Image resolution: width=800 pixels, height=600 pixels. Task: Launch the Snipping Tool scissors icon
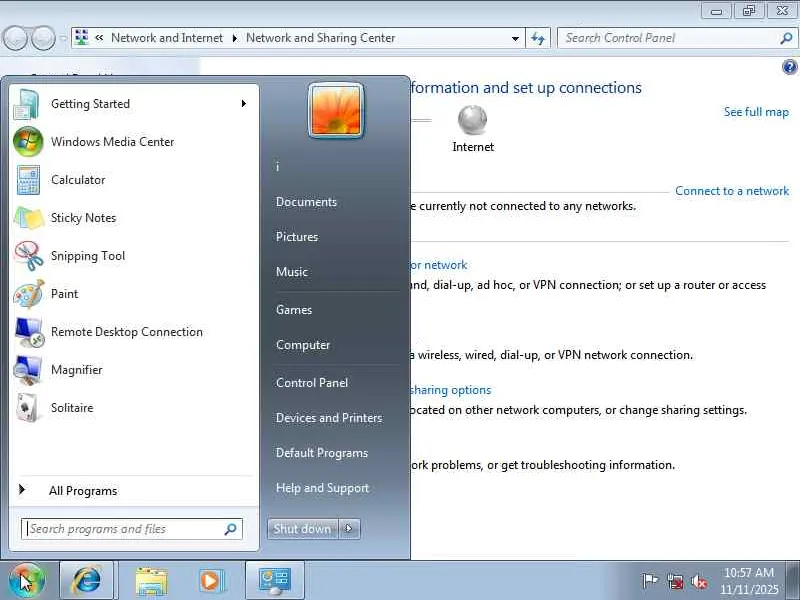pyautogui.click(x=29, y=256)
